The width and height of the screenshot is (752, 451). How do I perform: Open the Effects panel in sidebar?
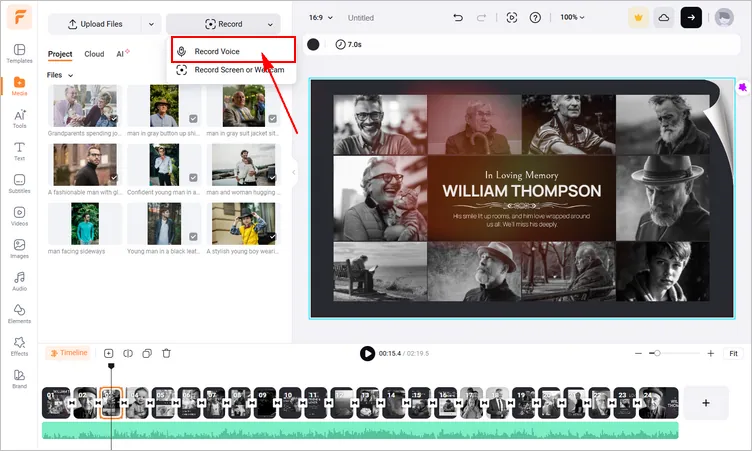tap(19, 346)
